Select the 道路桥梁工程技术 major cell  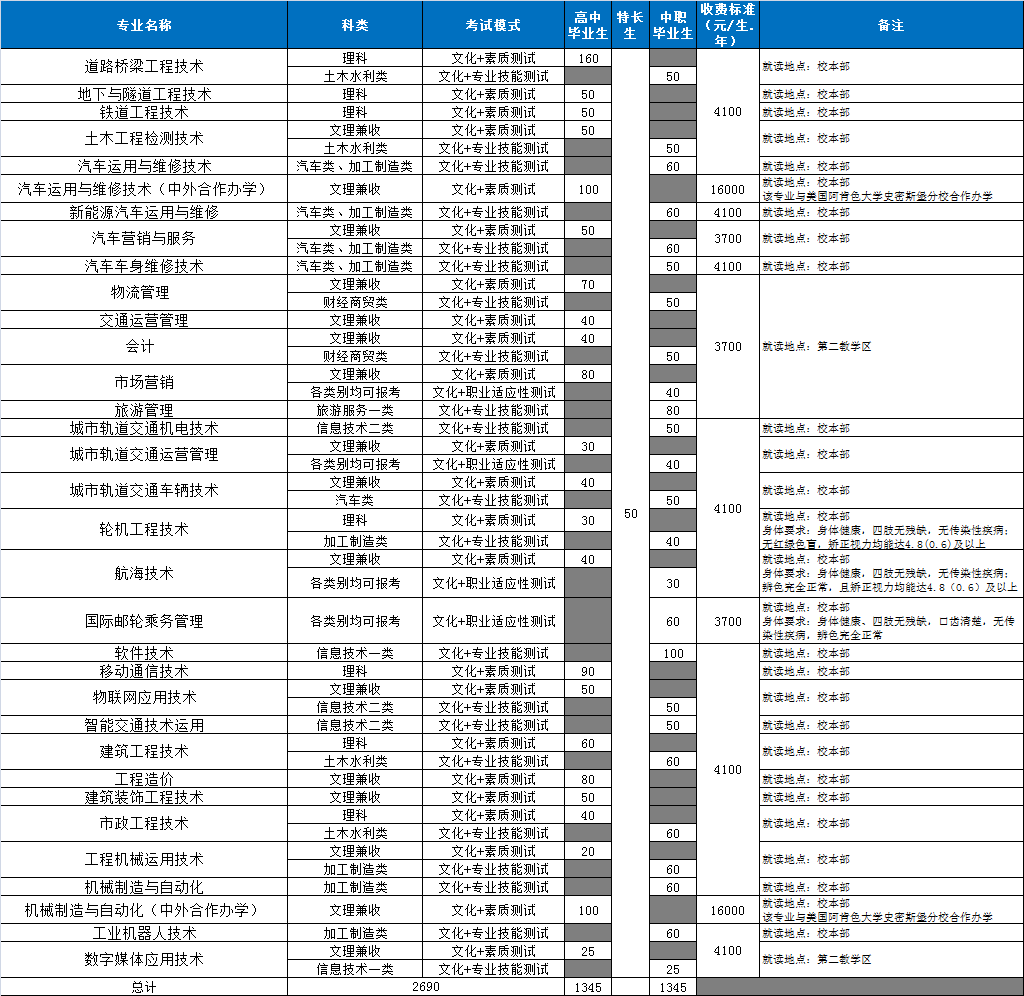143,67
